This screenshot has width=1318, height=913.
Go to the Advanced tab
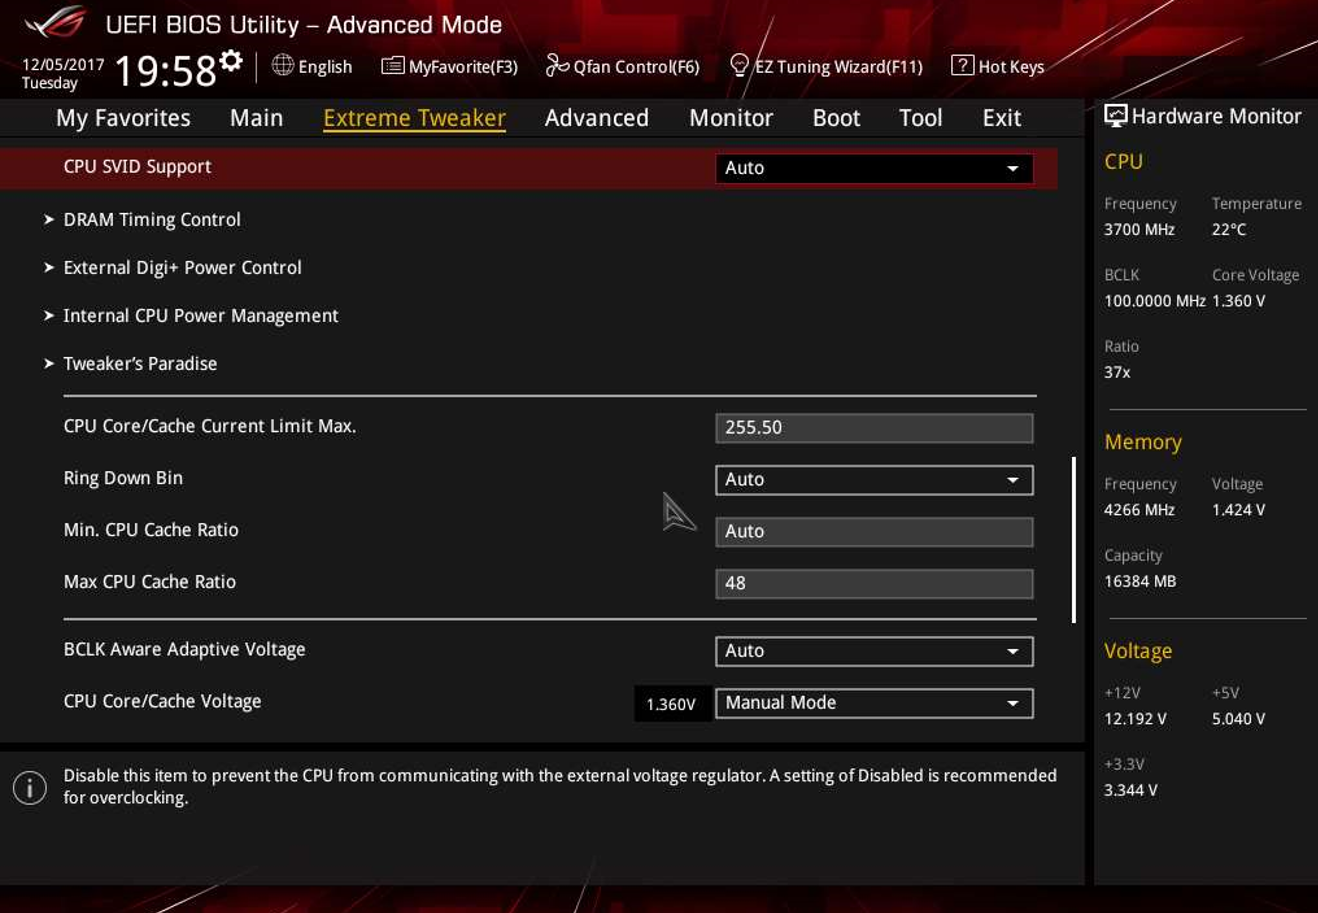click(x=597, y=118)
